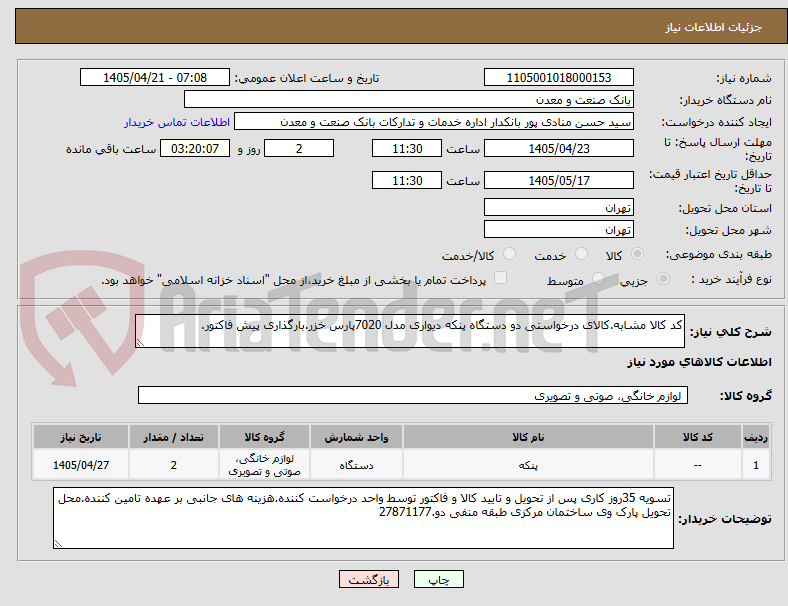Image resolution: width=788 pixels, height=606 pixels.
Task: Click the goods group field لوازم خانگی، صوتی و تصویری
Action: (413, 395)
